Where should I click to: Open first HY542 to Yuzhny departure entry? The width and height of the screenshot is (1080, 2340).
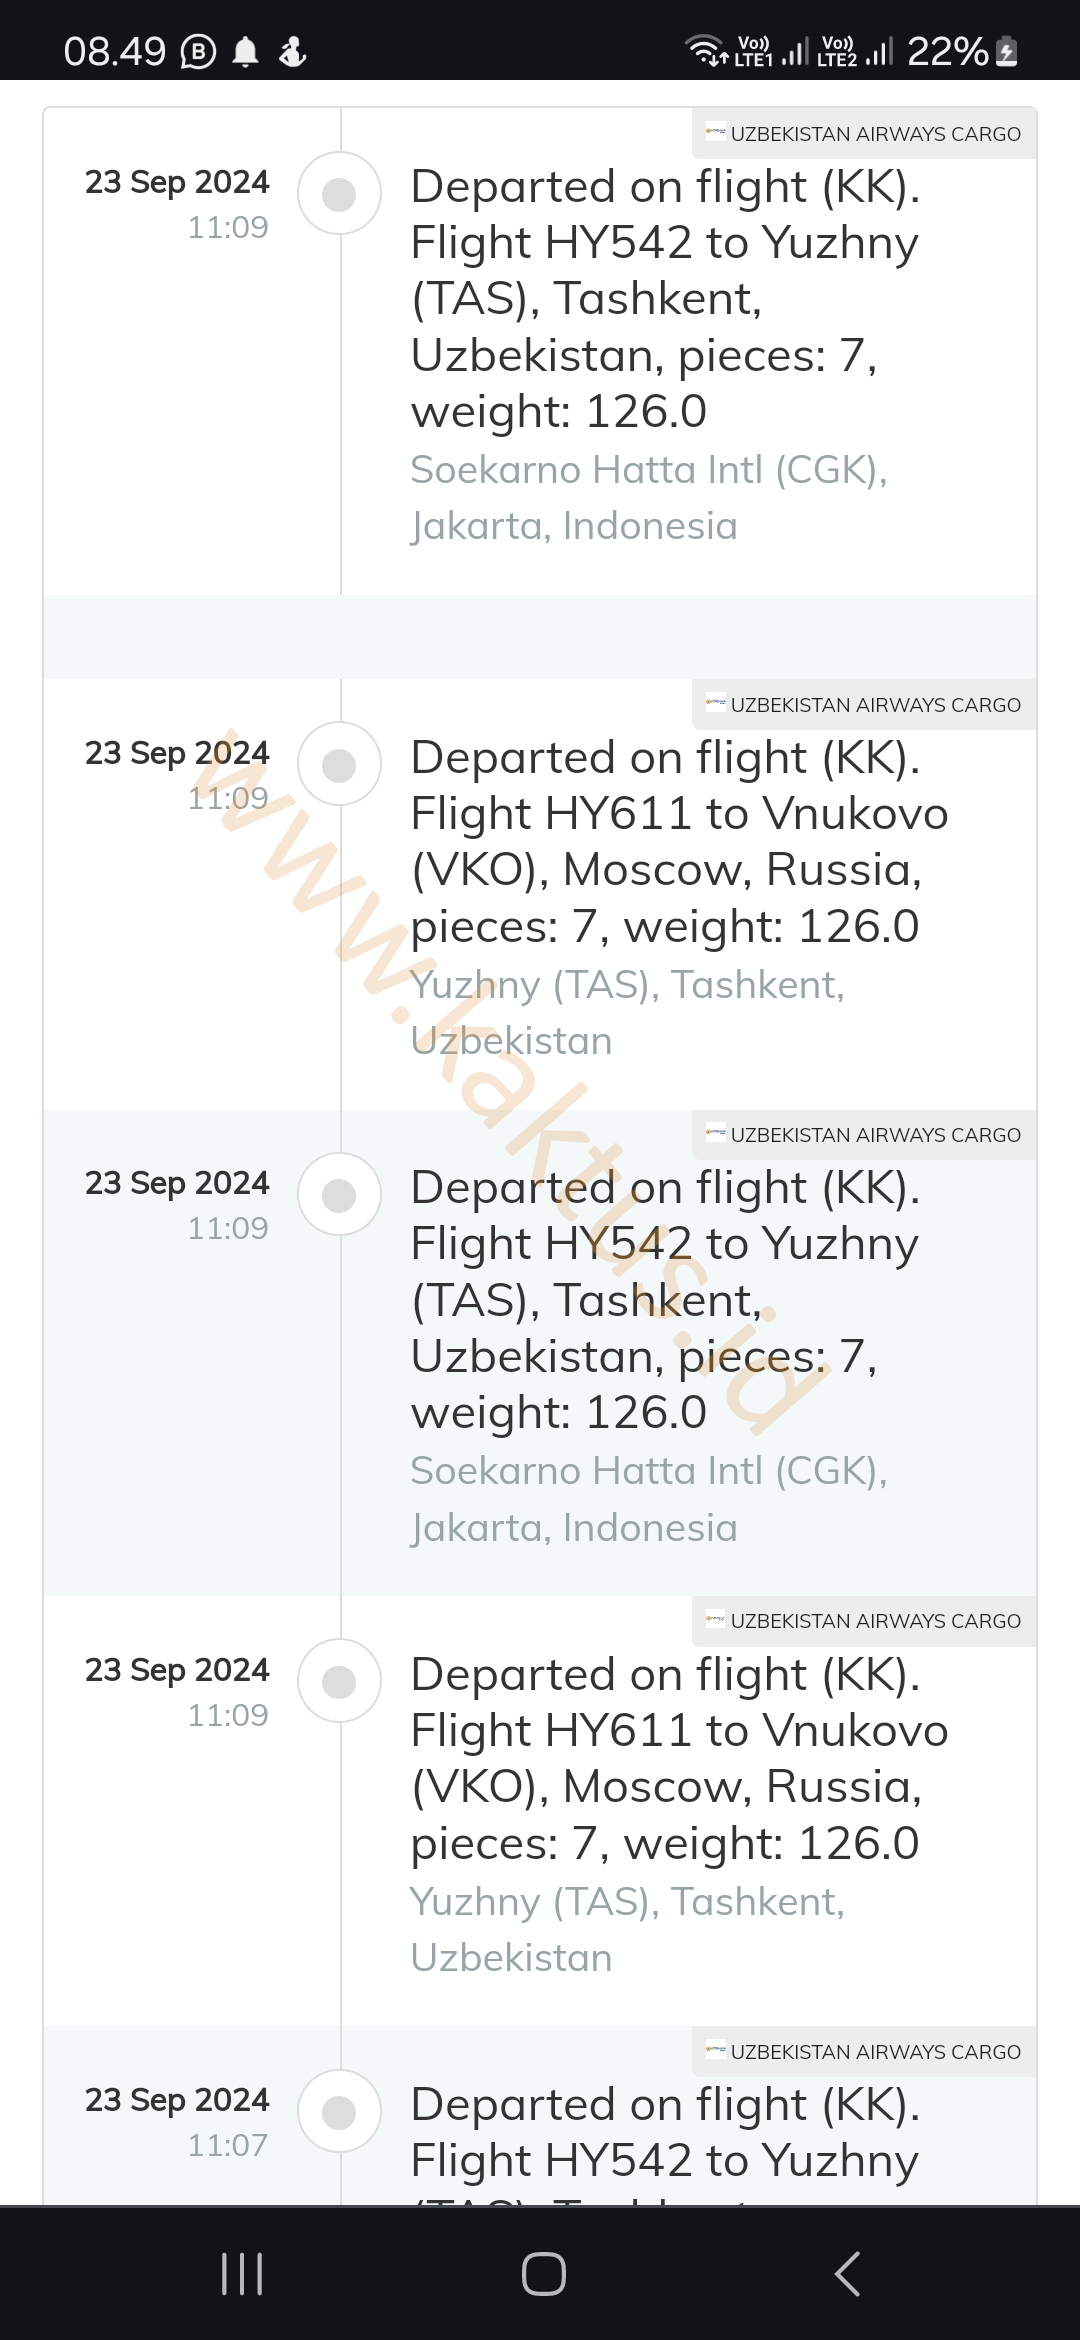(x=665, y=299)
